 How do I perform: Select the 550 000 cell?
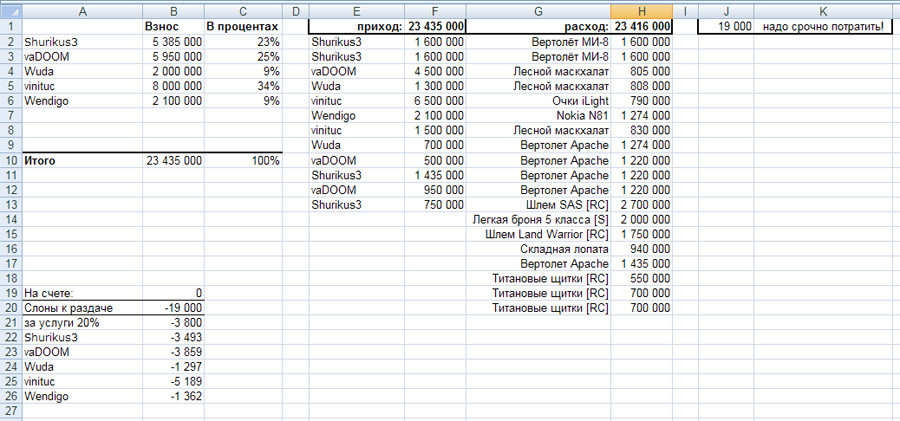642,279
